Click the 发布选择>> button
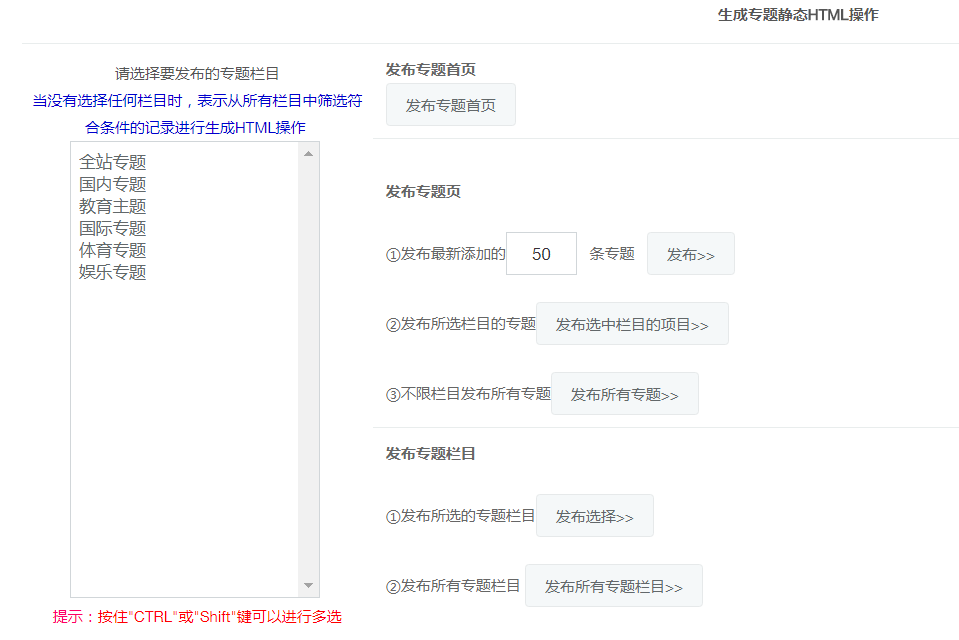The width and height of the screenshot is (959, 640). tap(594, 515)
